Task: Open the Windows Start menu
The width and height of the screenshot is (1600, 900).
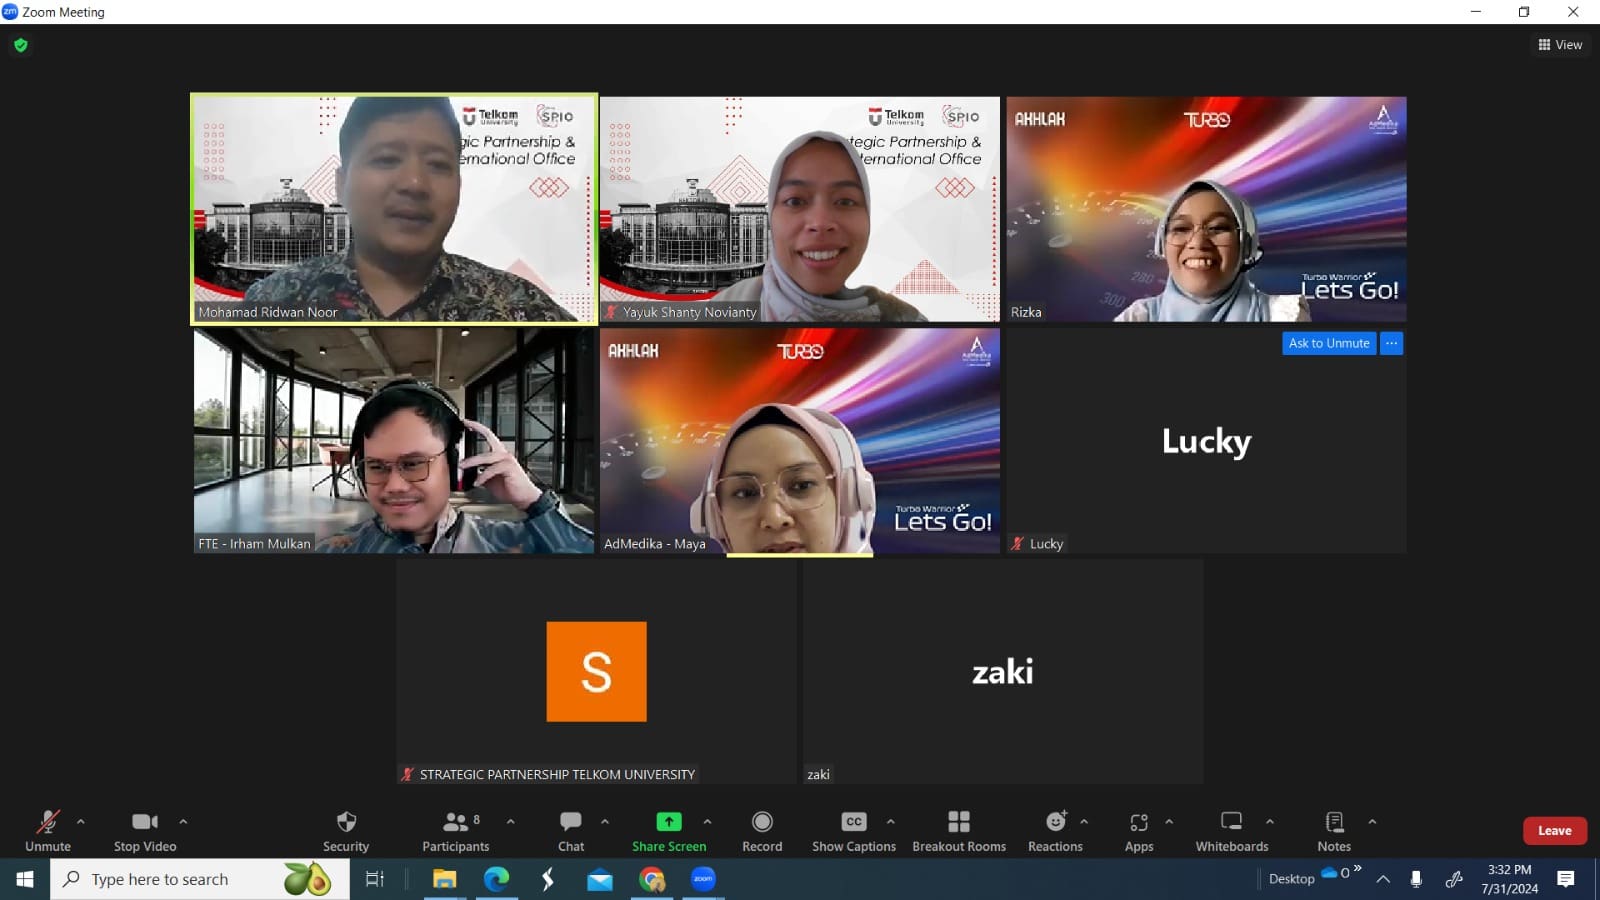Action: tap(24, 879)
